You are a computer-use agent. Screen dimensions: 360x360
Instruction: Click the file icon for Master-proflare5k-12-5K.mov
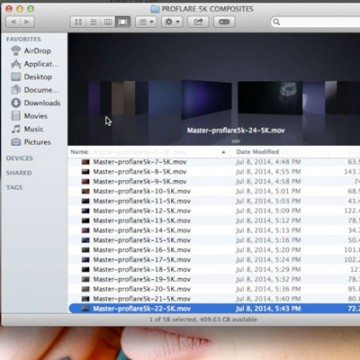[86, 211]
